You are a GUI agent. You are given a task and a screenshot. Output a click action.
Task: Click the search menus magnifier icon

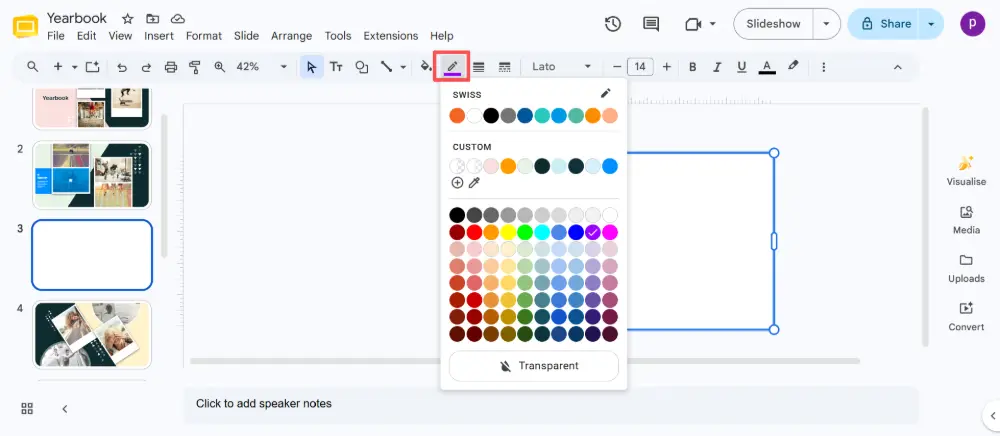(x=33, y=66)
